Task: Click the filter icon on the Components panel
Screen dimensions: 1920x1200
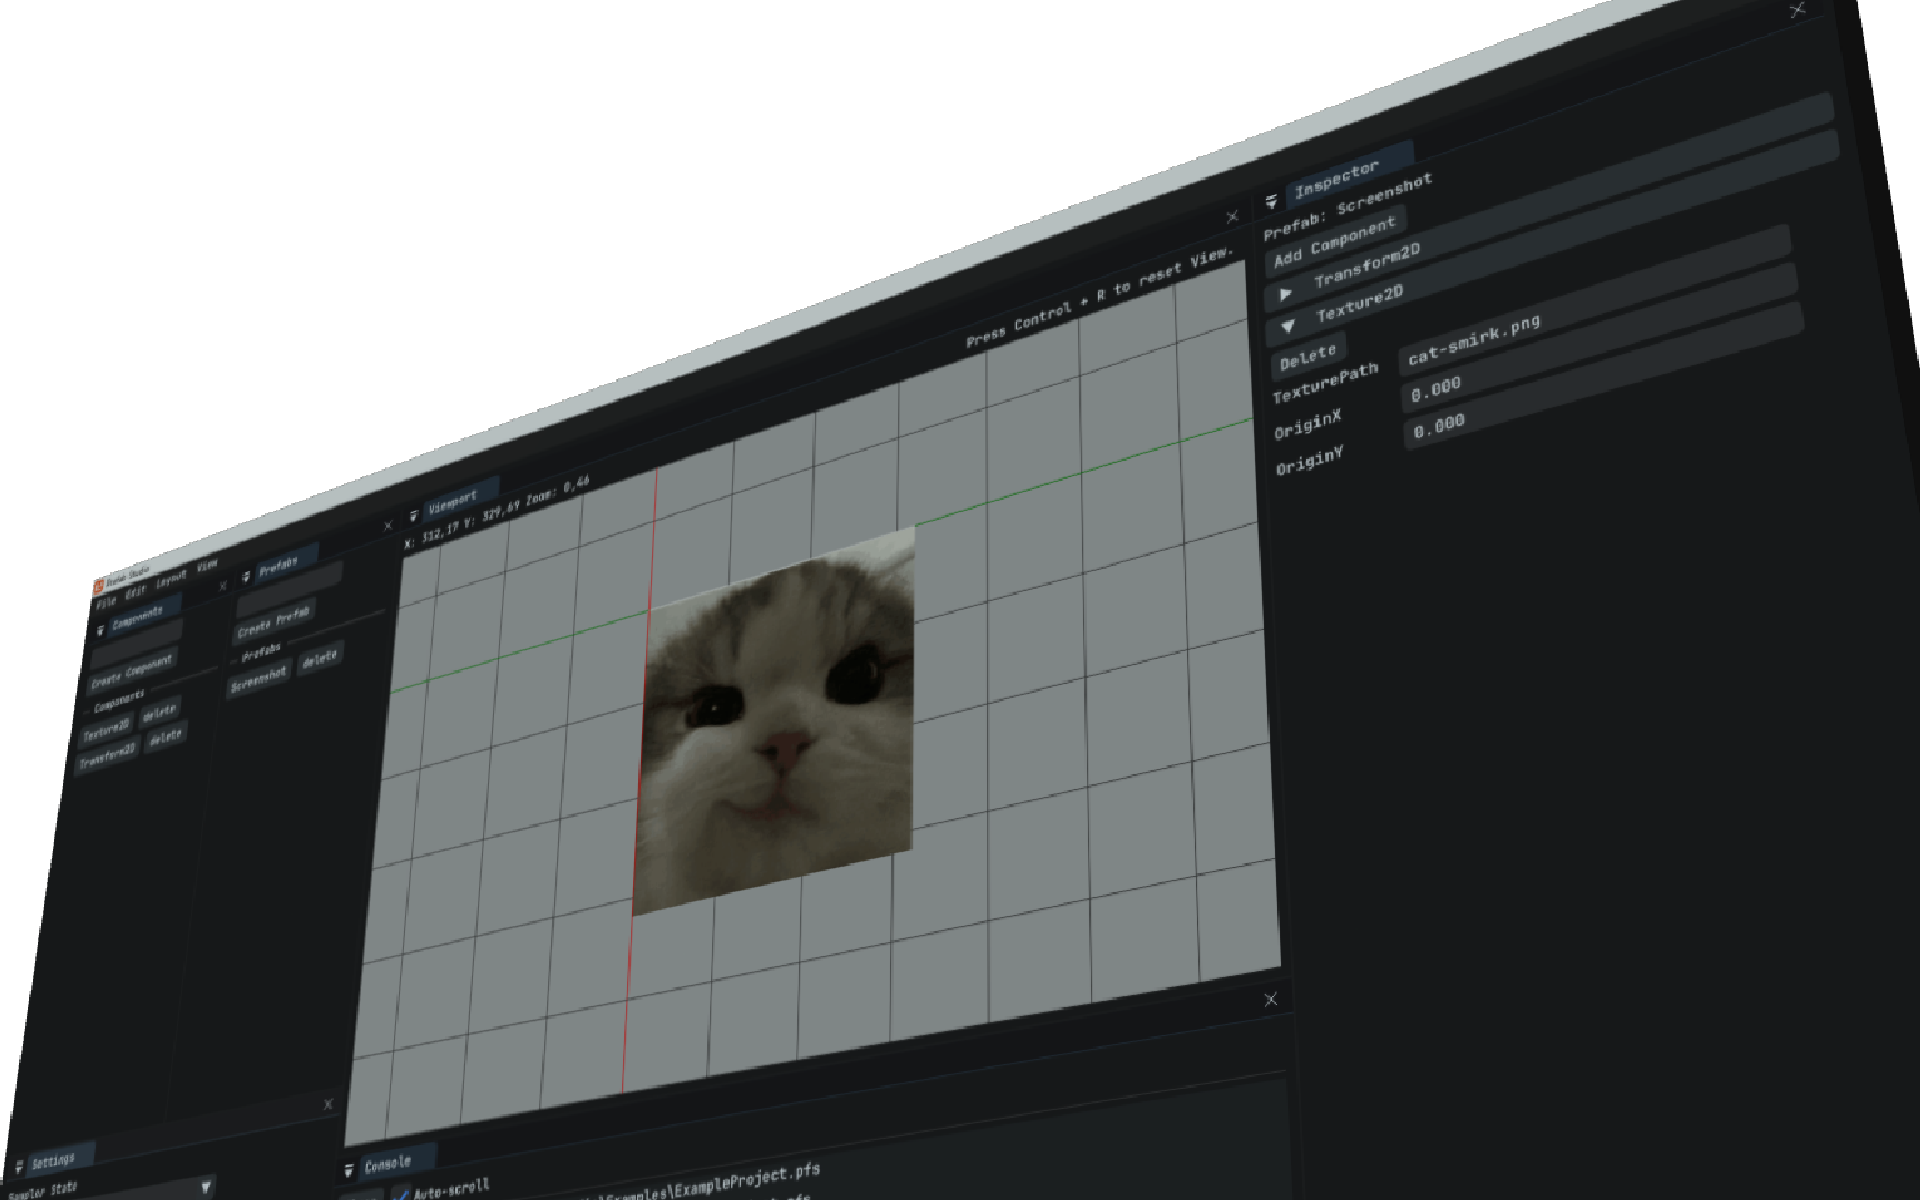Action: pyautogui.click(x=100, y=630)
